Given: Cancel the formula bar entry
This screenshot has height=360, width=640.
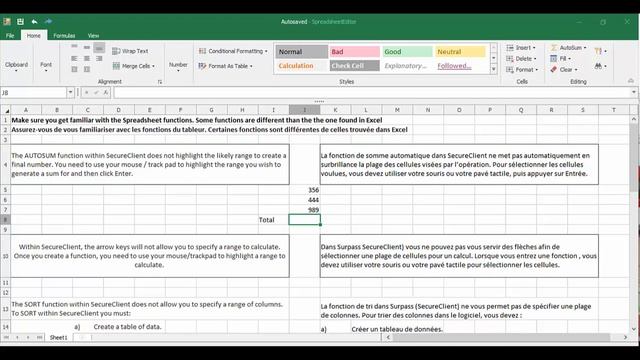Looking at the screenshot, I should click(x=87, y=93).
